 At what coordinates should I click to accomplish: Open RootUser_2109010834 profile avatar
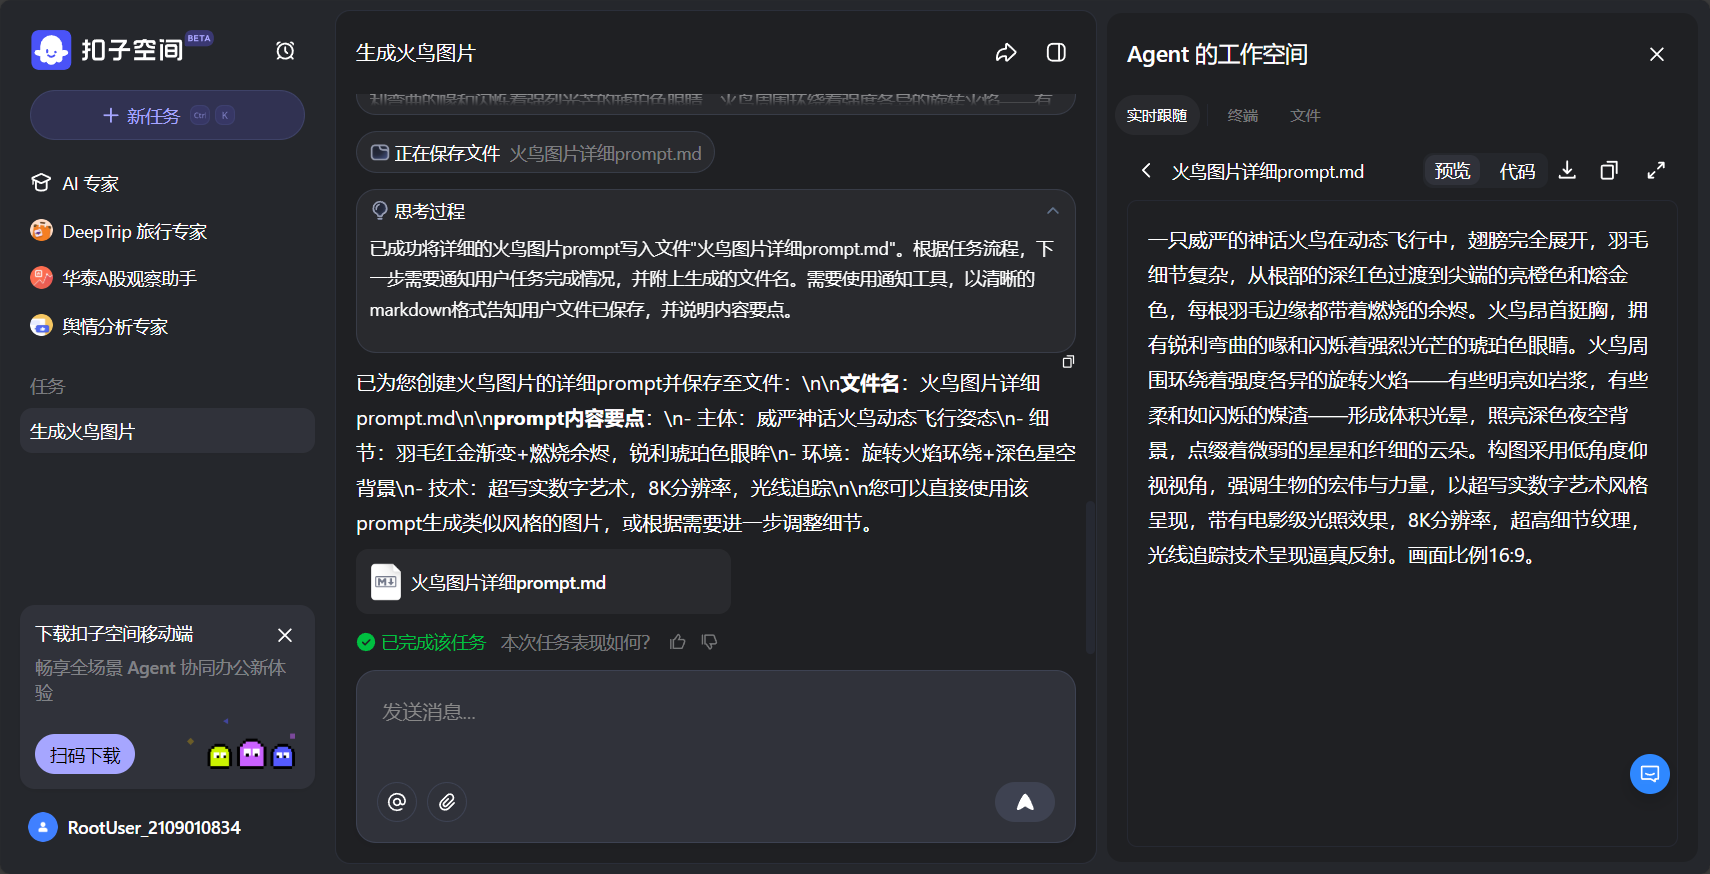tap(43, 827)
